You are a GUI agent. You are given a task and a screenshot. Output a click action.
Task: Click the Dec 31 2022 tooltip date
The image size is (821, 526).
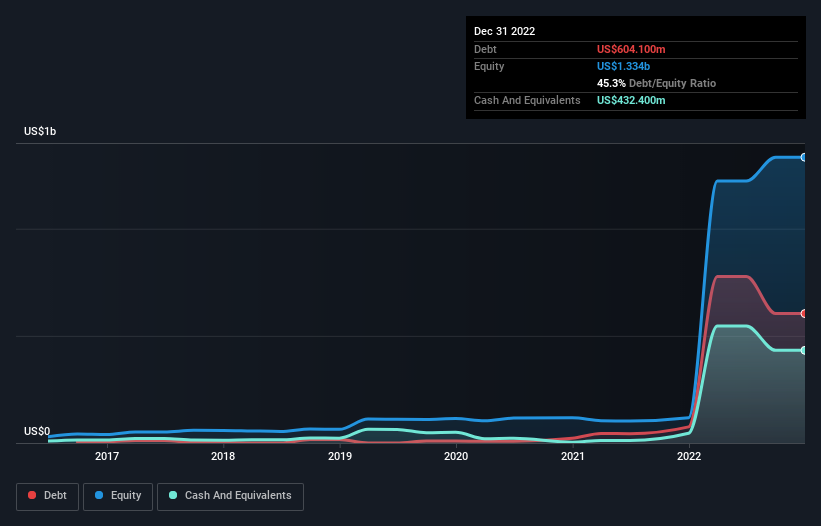coord(504,31)
